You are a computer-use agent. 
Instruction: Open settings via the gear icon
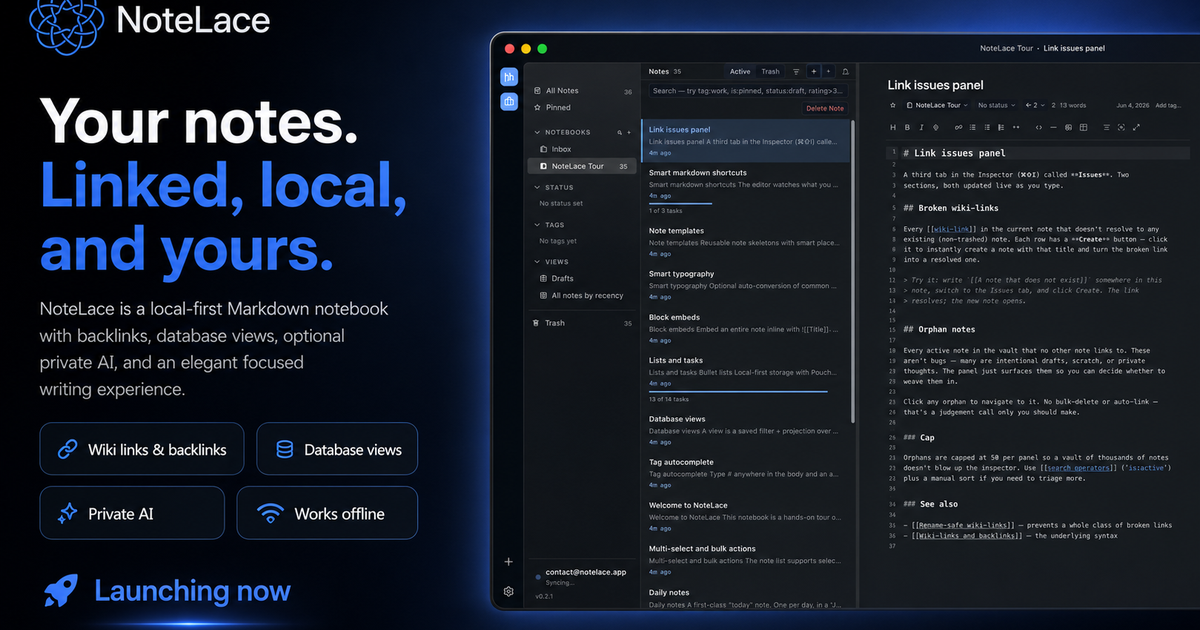coord(509,591)
